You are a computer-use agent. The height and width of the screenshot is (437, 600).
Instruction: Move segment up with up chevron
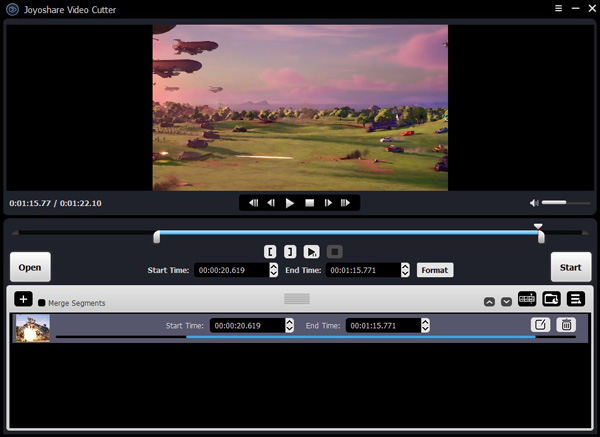[489, 302]
